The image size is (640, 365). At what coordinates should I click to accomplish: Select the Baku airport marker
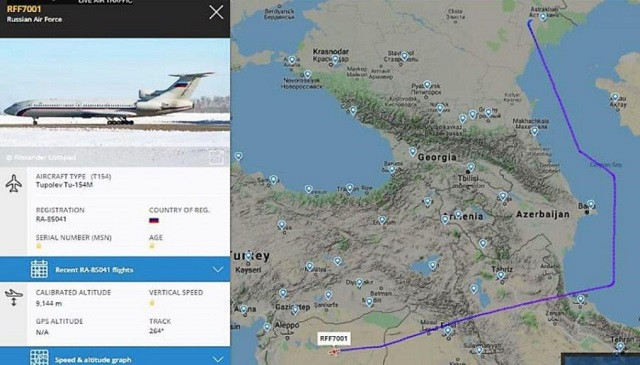pyautogui.click(x=591, y=204)
